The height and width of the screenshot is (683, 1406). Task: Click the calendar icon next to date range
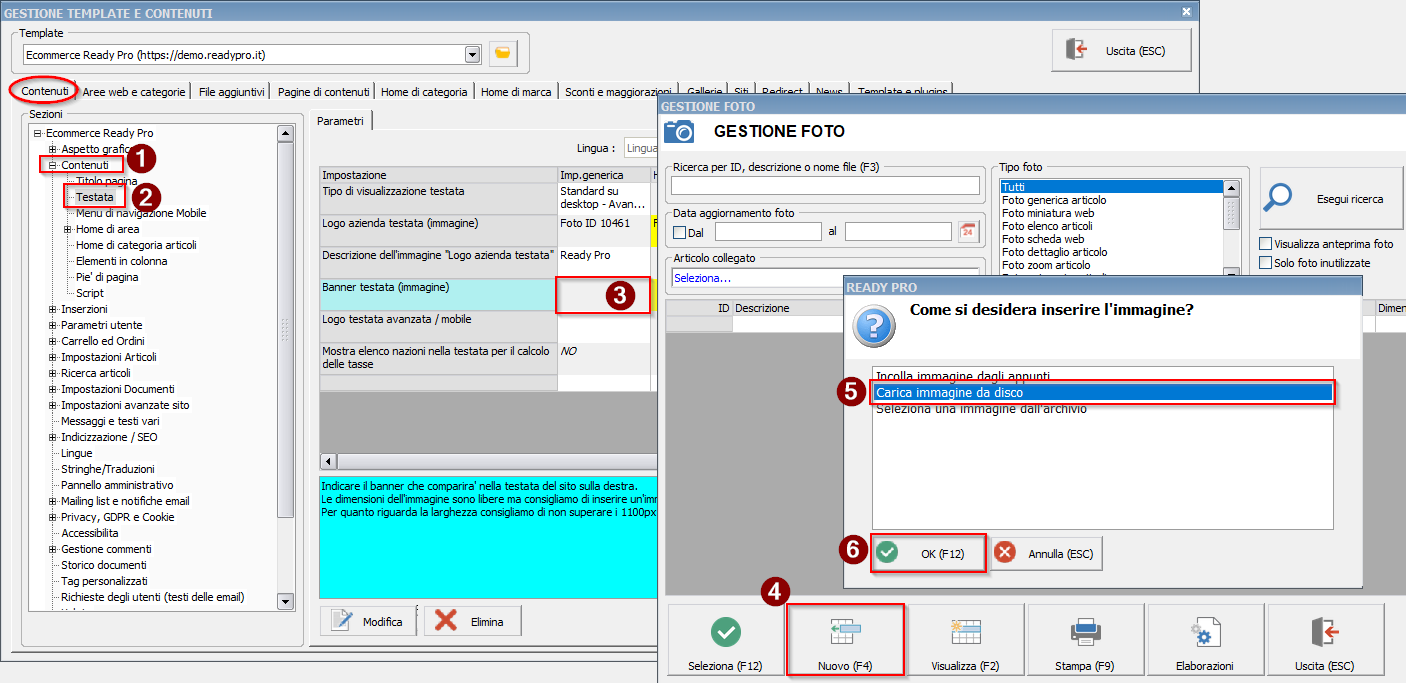(968, 232)
